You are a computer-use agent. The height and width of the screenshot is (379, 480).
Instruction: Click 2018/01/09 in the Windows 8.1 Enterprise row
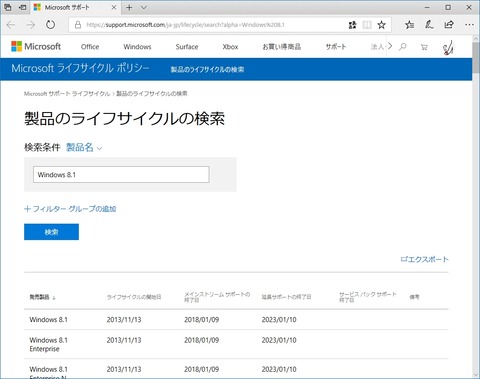click(x=201, y=340)
